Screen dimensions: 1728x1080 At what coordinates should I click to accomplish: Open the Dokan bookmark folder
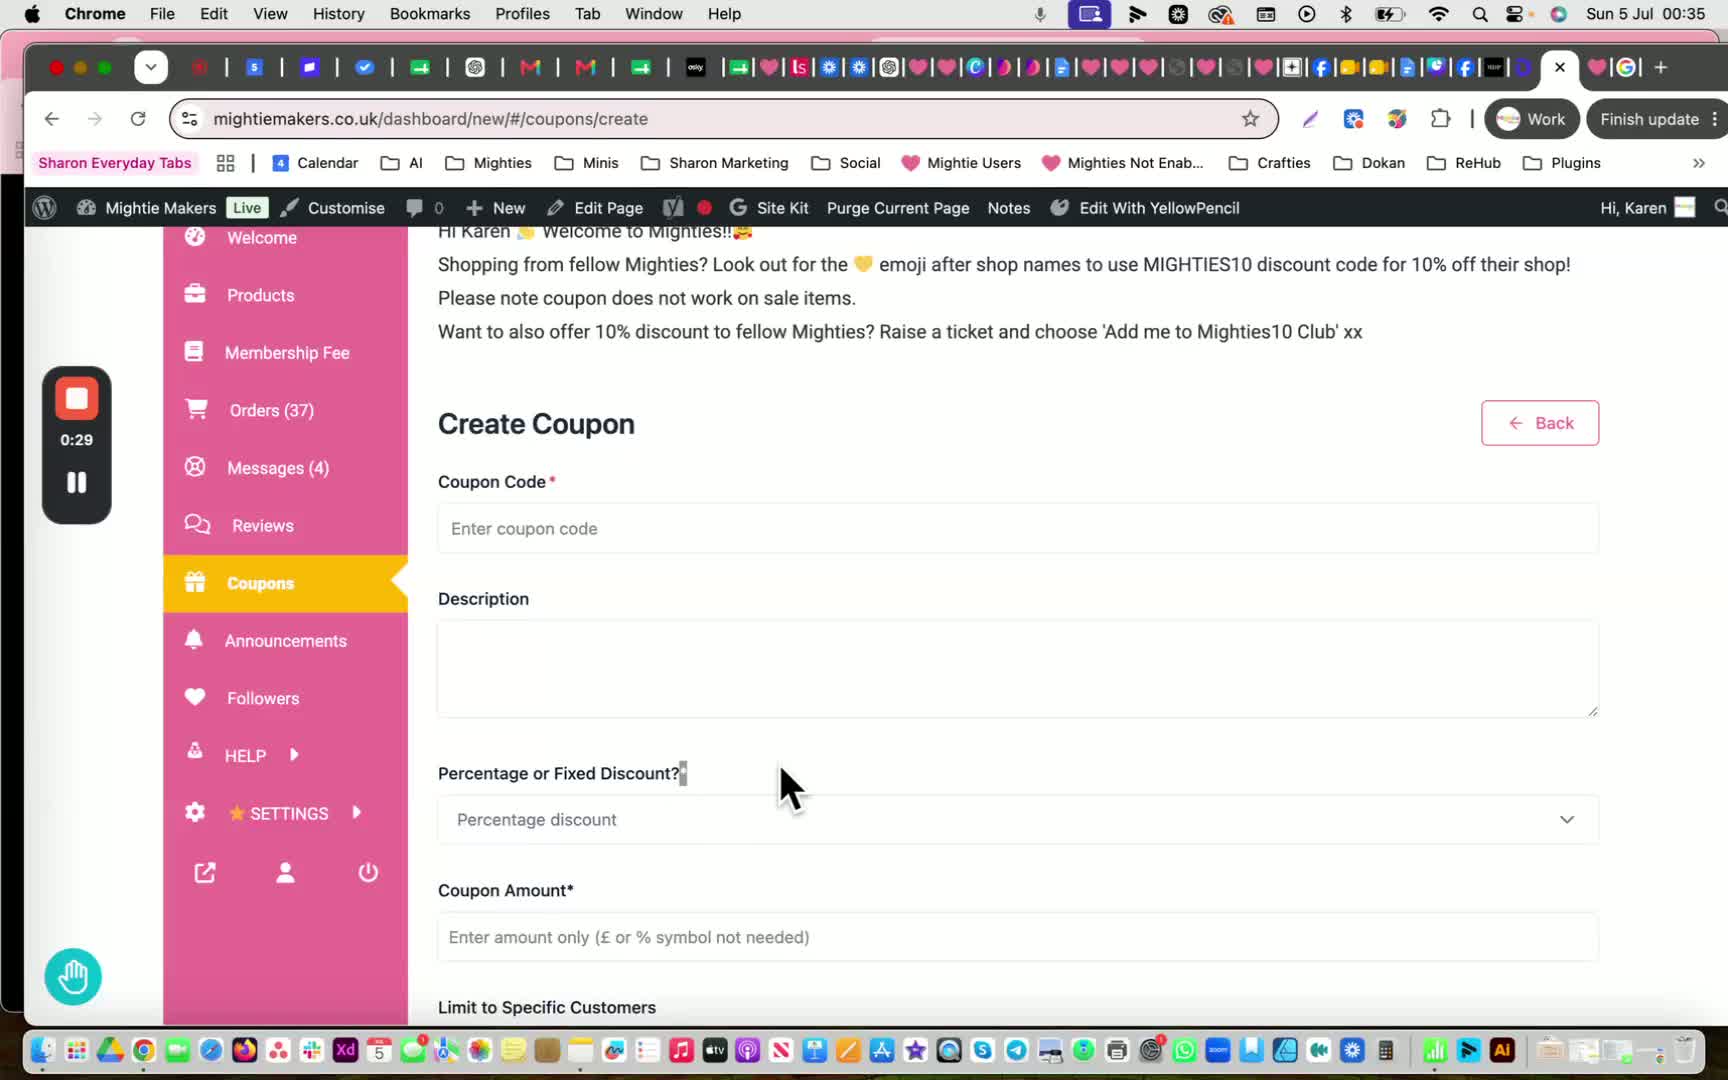pos(1369,163)
